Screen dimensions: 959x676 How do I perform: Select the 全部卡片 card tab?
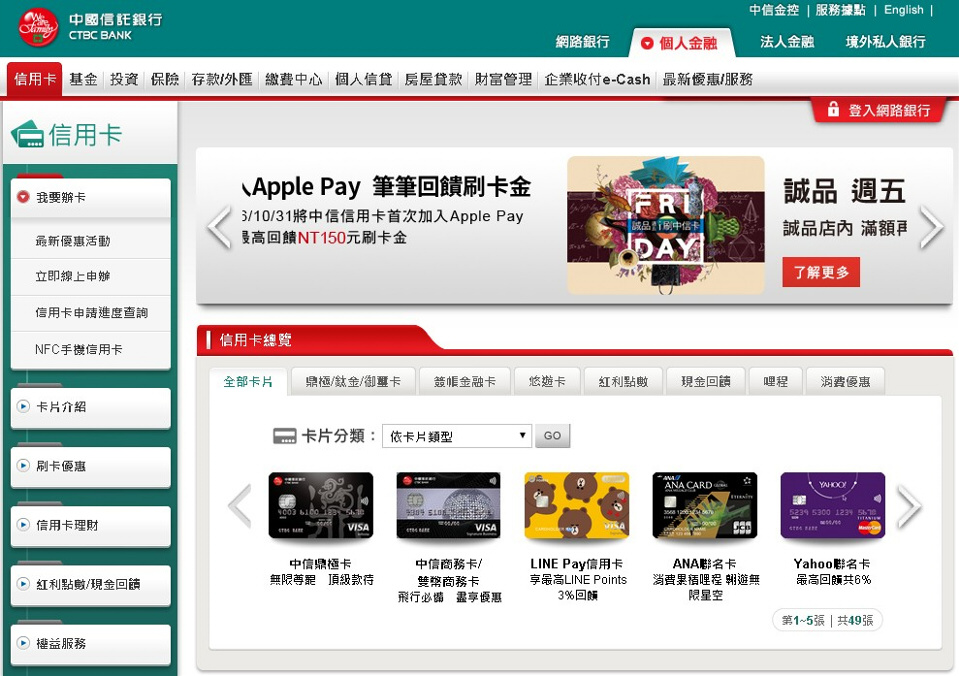click(x=248, y=382)
